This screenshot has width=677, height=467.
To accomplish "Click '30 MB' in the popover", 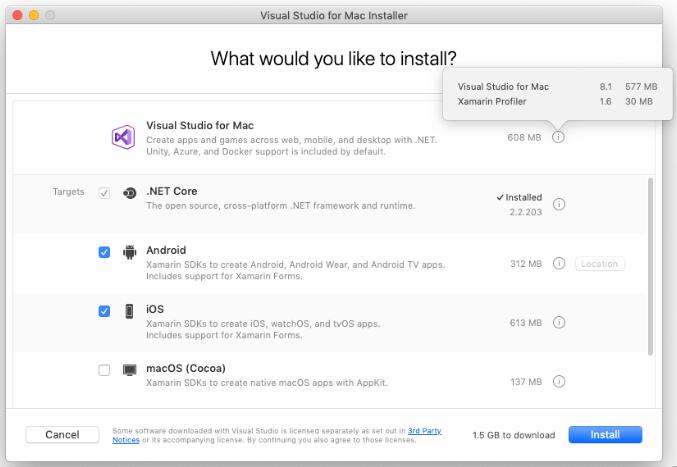I will click(x=639, y=101).
